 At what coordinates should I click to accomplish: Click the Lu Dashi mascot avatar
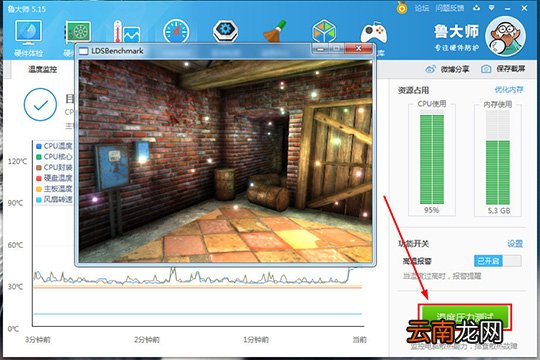[505, 36]
